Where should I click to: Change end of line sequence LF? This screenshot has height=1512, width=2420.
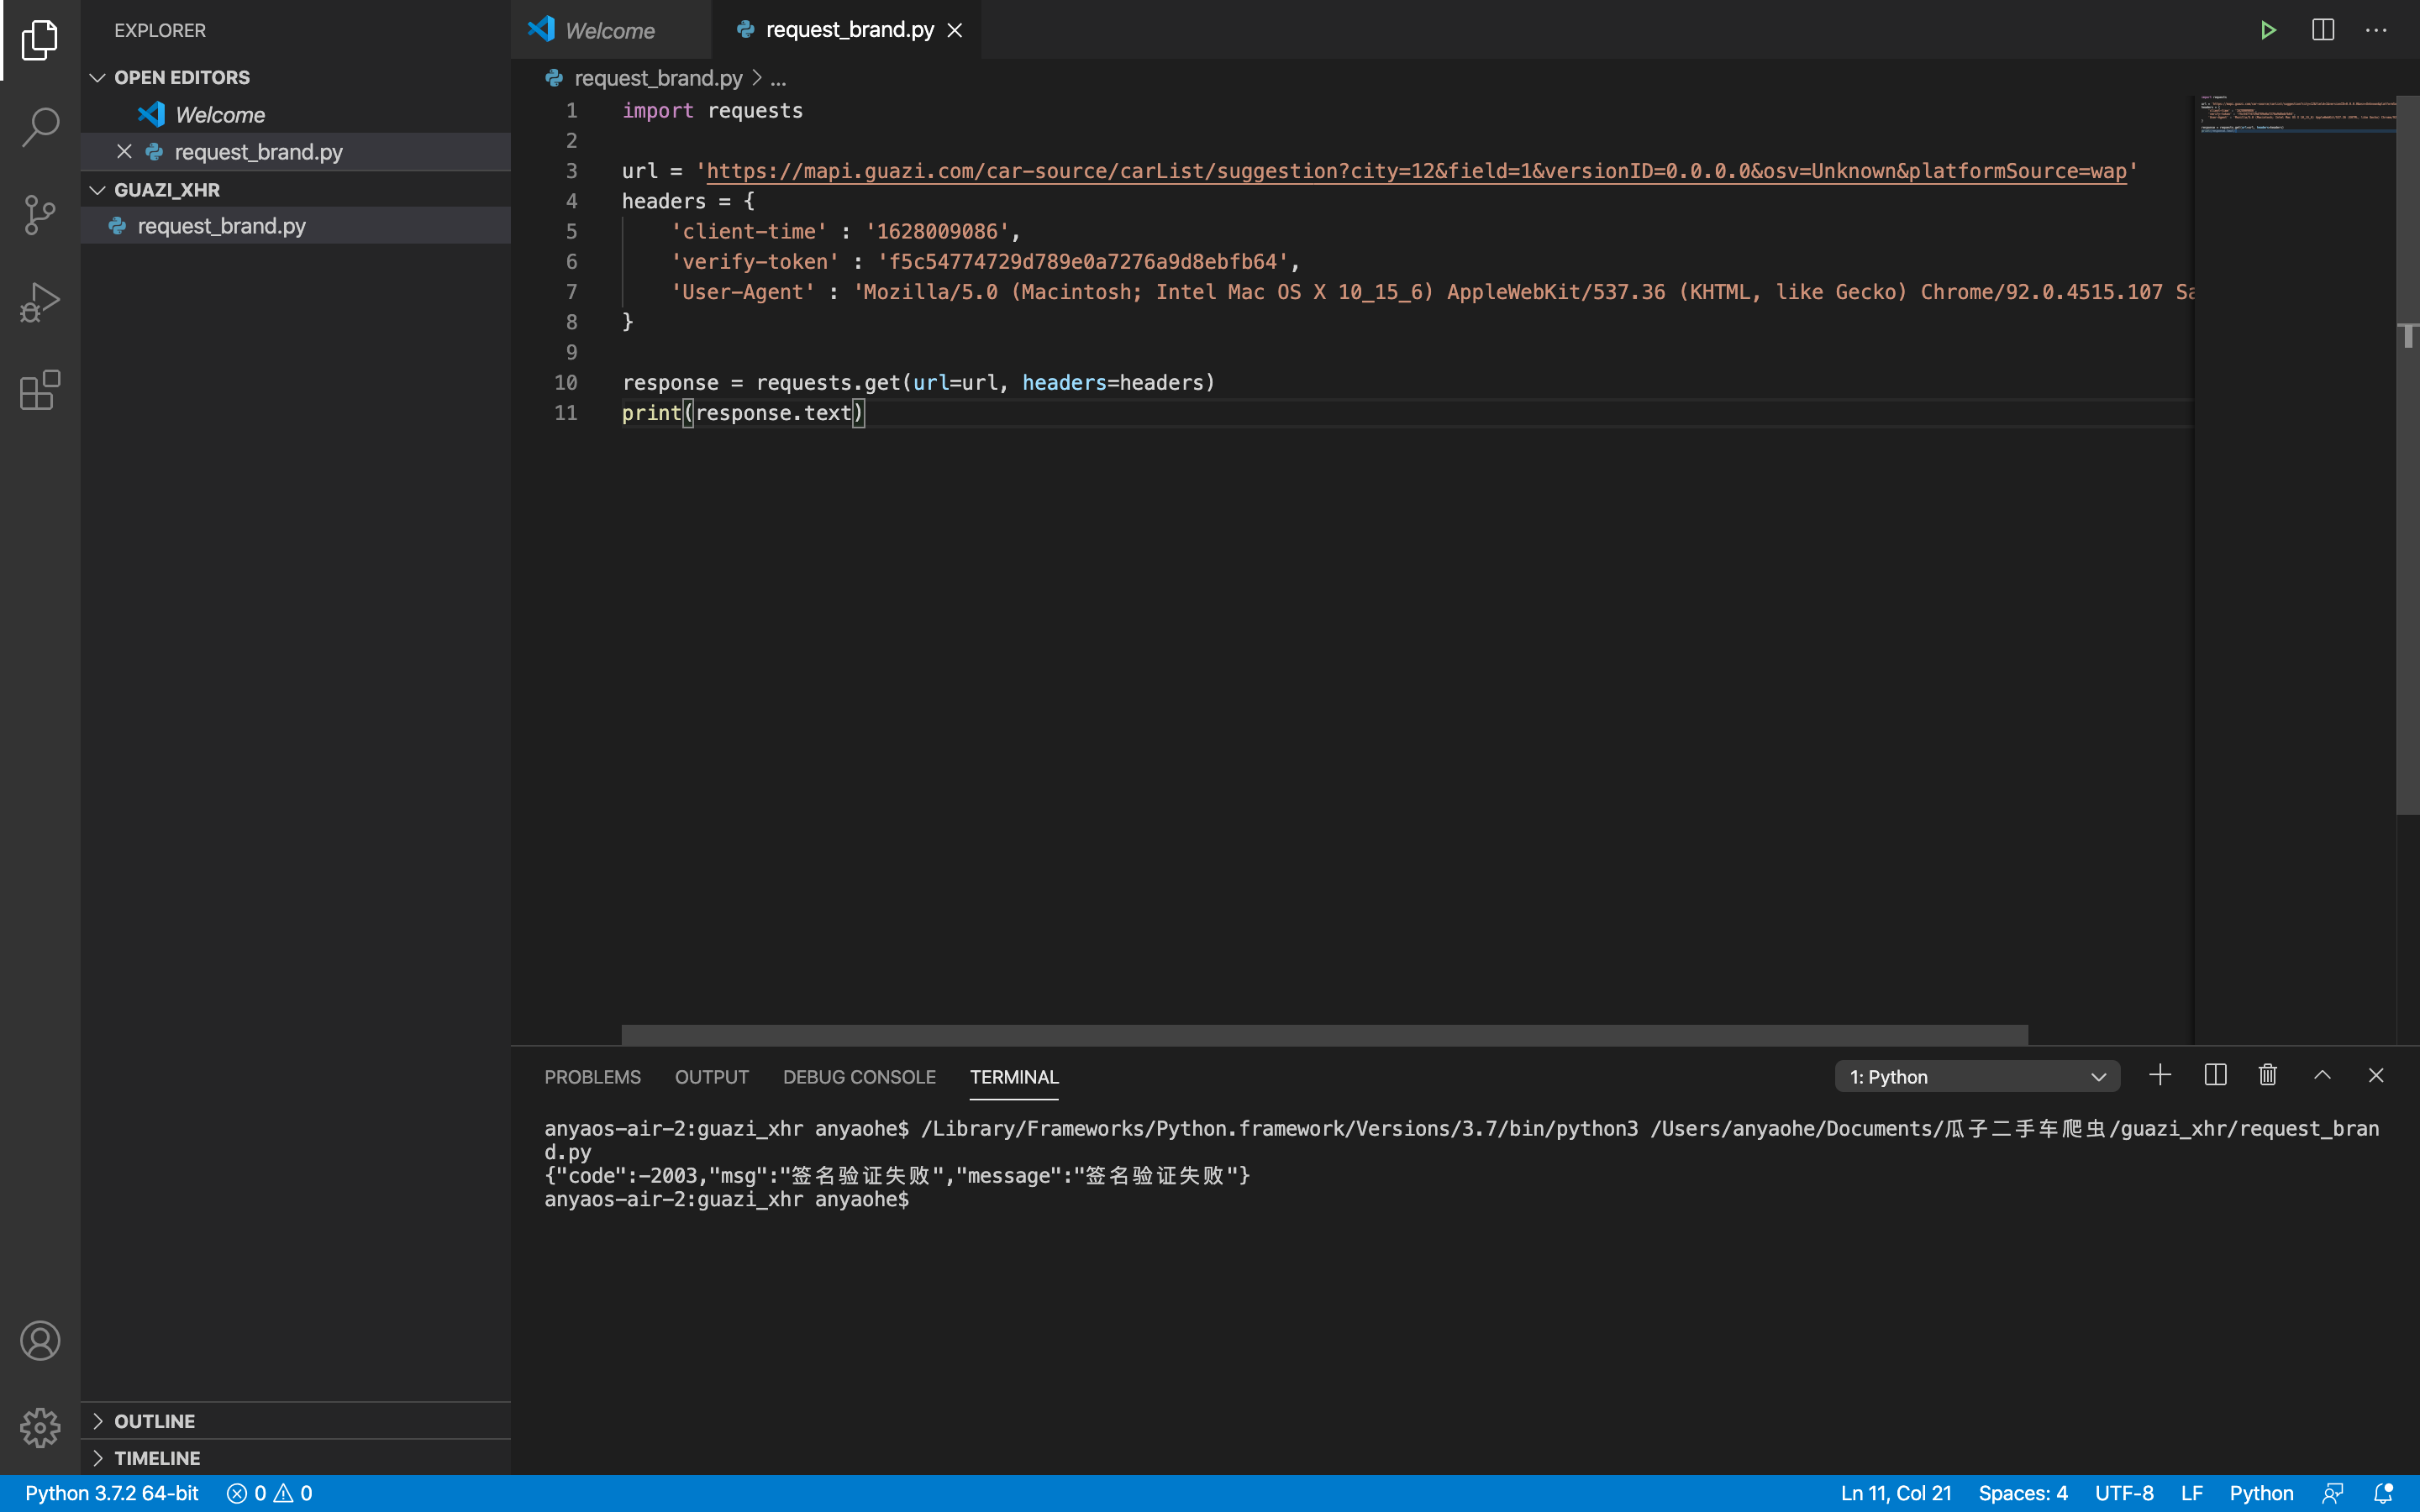point(2192,1493)
